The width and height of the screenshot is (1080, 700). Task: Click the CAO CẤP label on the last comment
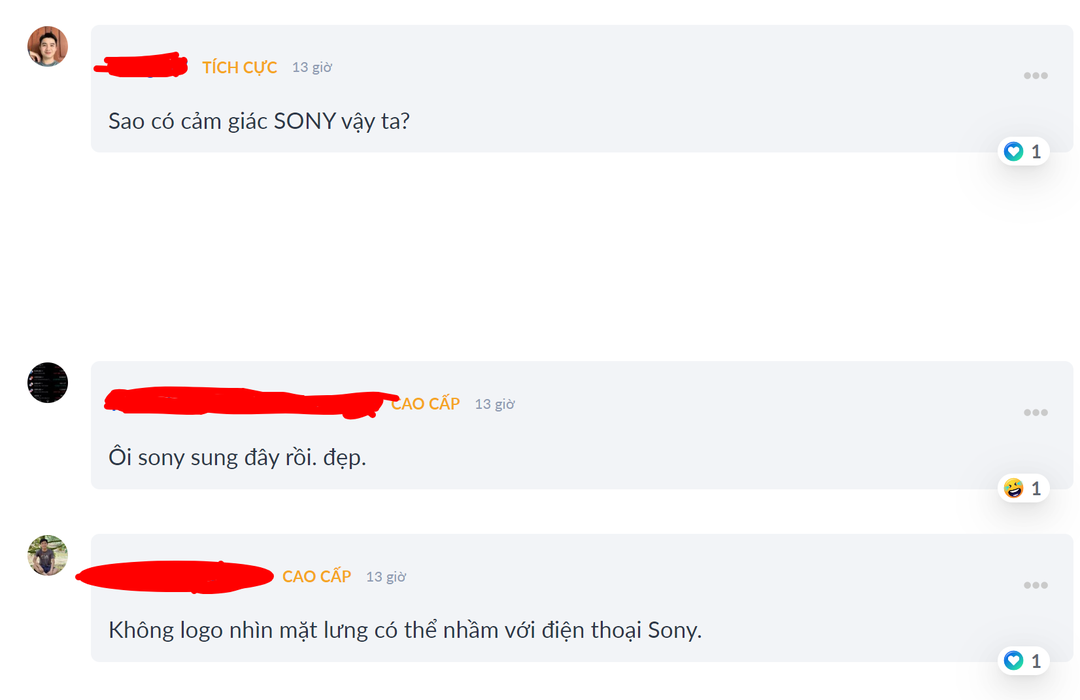(318, 576)
